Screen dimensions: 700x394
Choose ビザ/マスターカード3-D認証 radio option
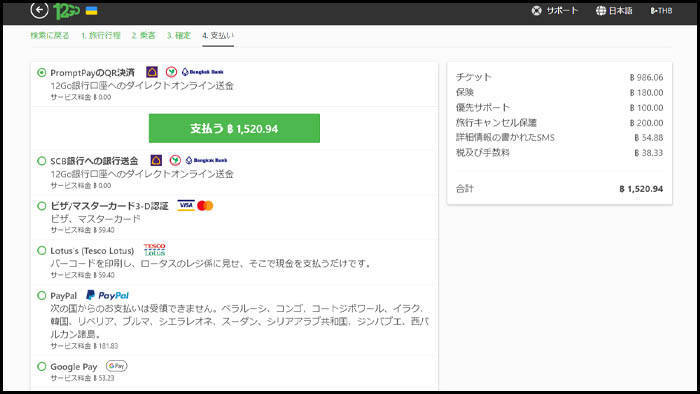click(x=42, y=206)
